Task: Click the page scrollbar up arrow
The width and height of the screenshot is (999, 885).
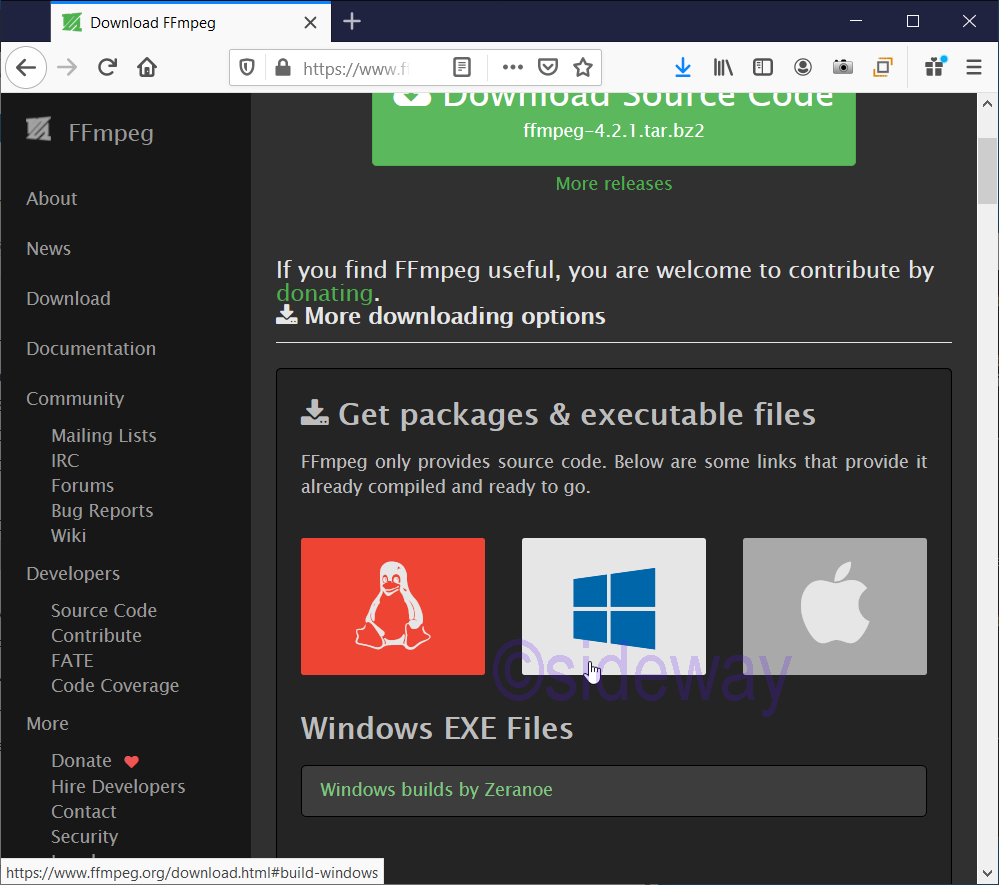Action: click(x=988, y=103)
